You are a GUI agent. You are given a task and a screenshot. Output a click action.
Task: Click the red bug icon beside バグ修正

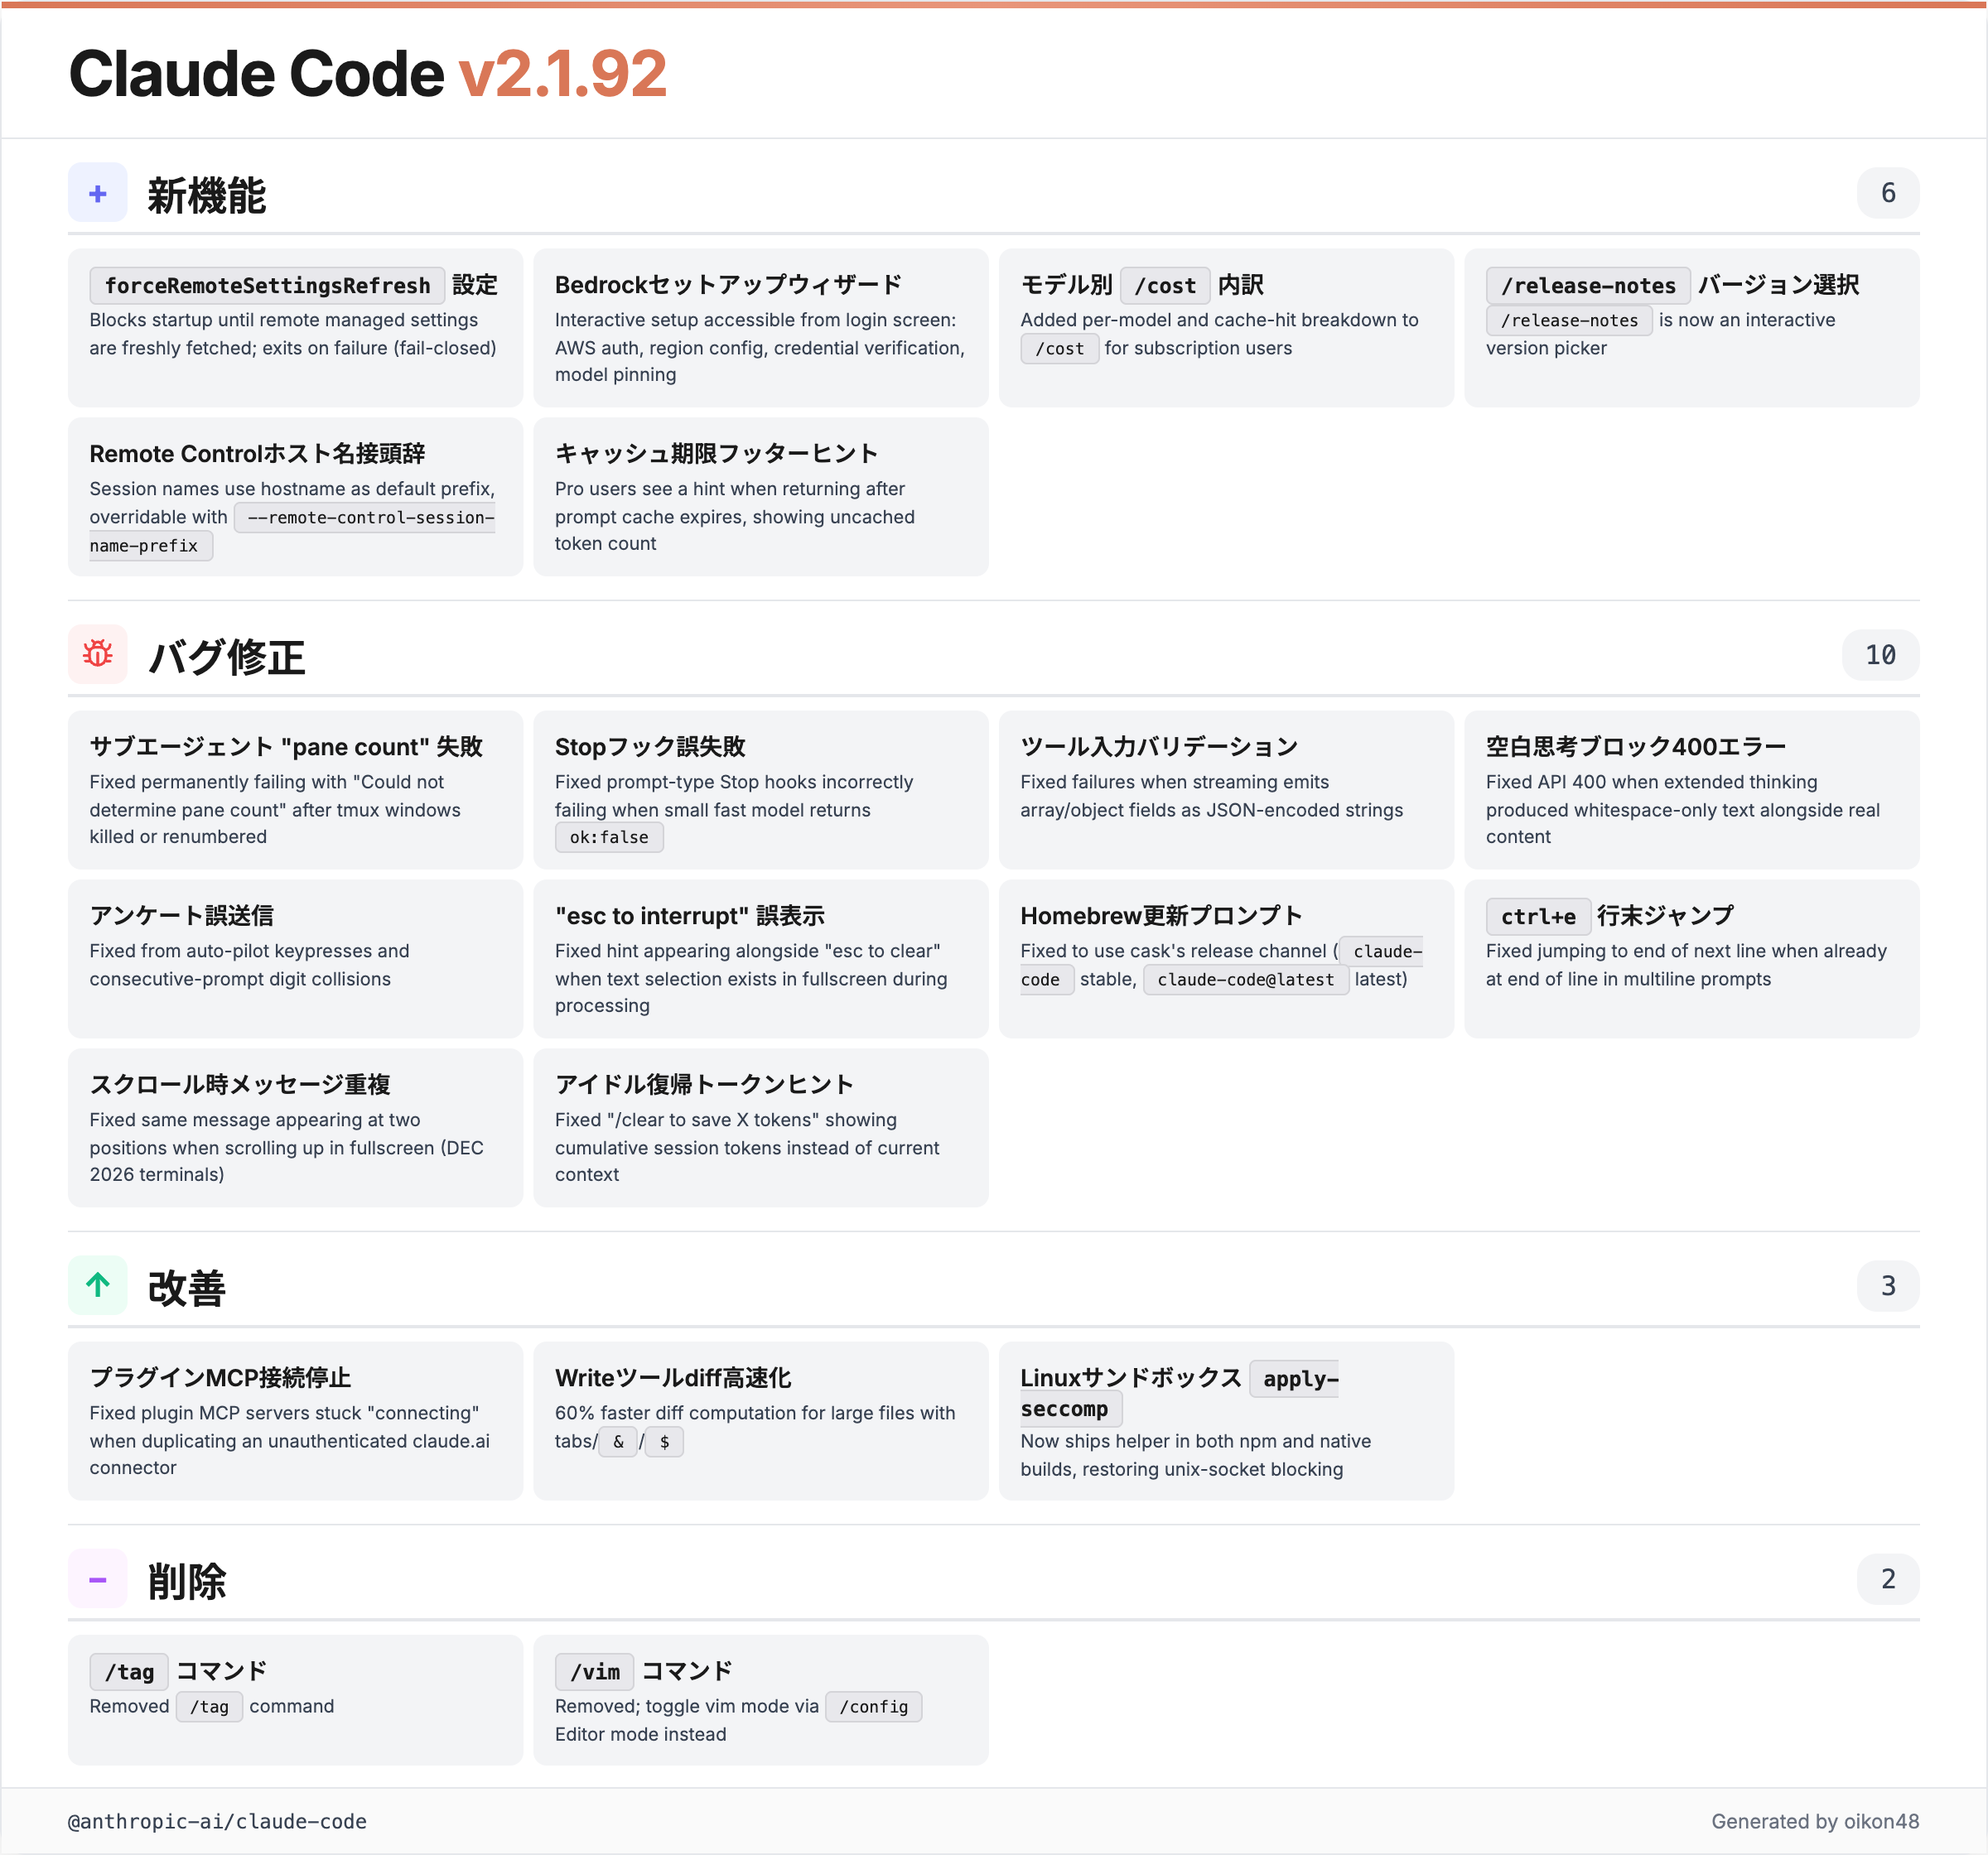point(98,655)
